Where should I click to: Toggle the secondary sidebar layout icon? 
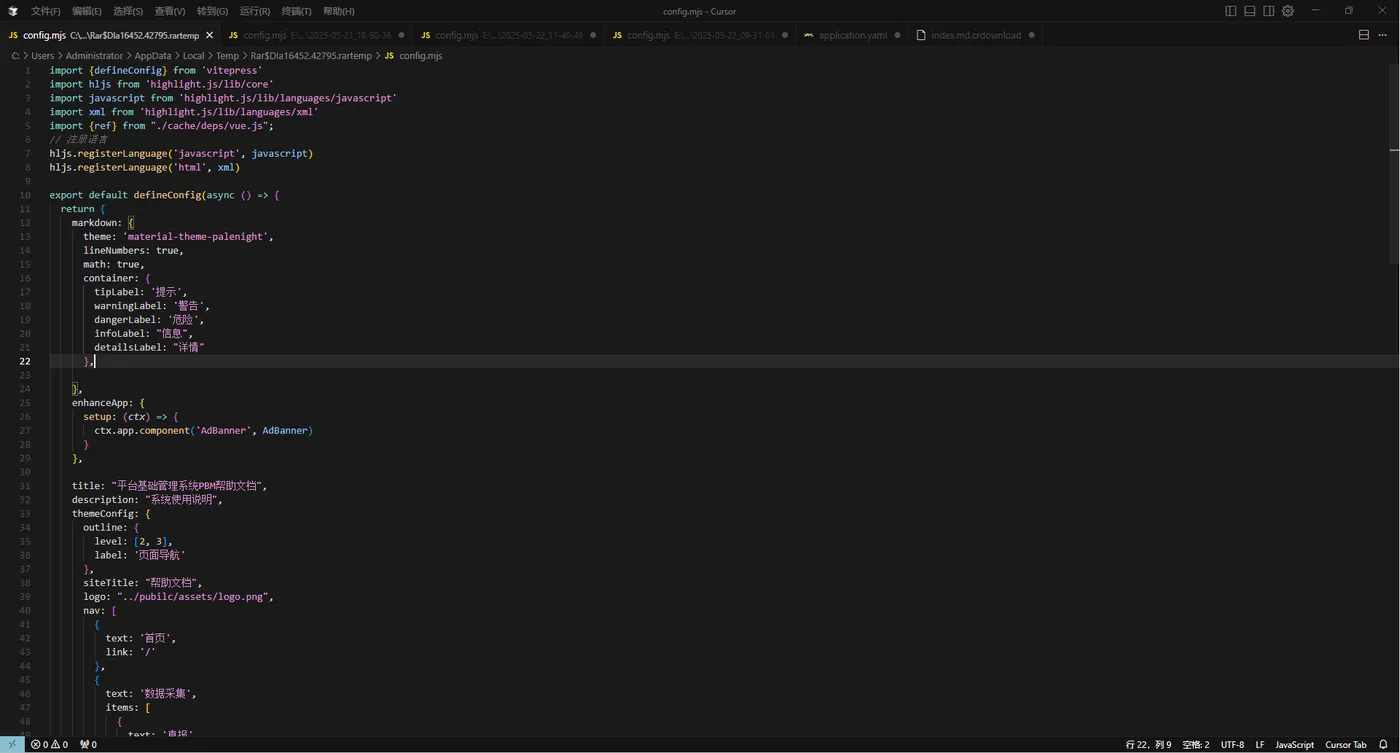coord(1269,11)
